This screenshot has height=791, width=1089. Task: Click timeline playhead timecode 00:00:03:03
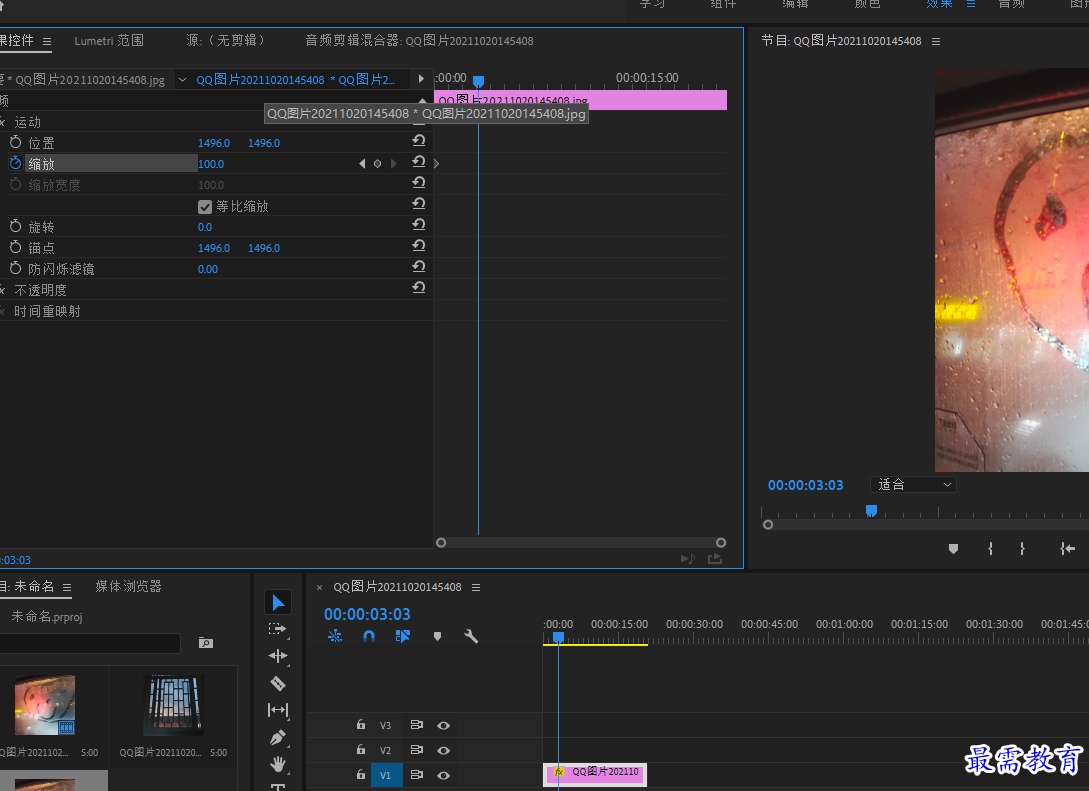(x=367, y=614)
